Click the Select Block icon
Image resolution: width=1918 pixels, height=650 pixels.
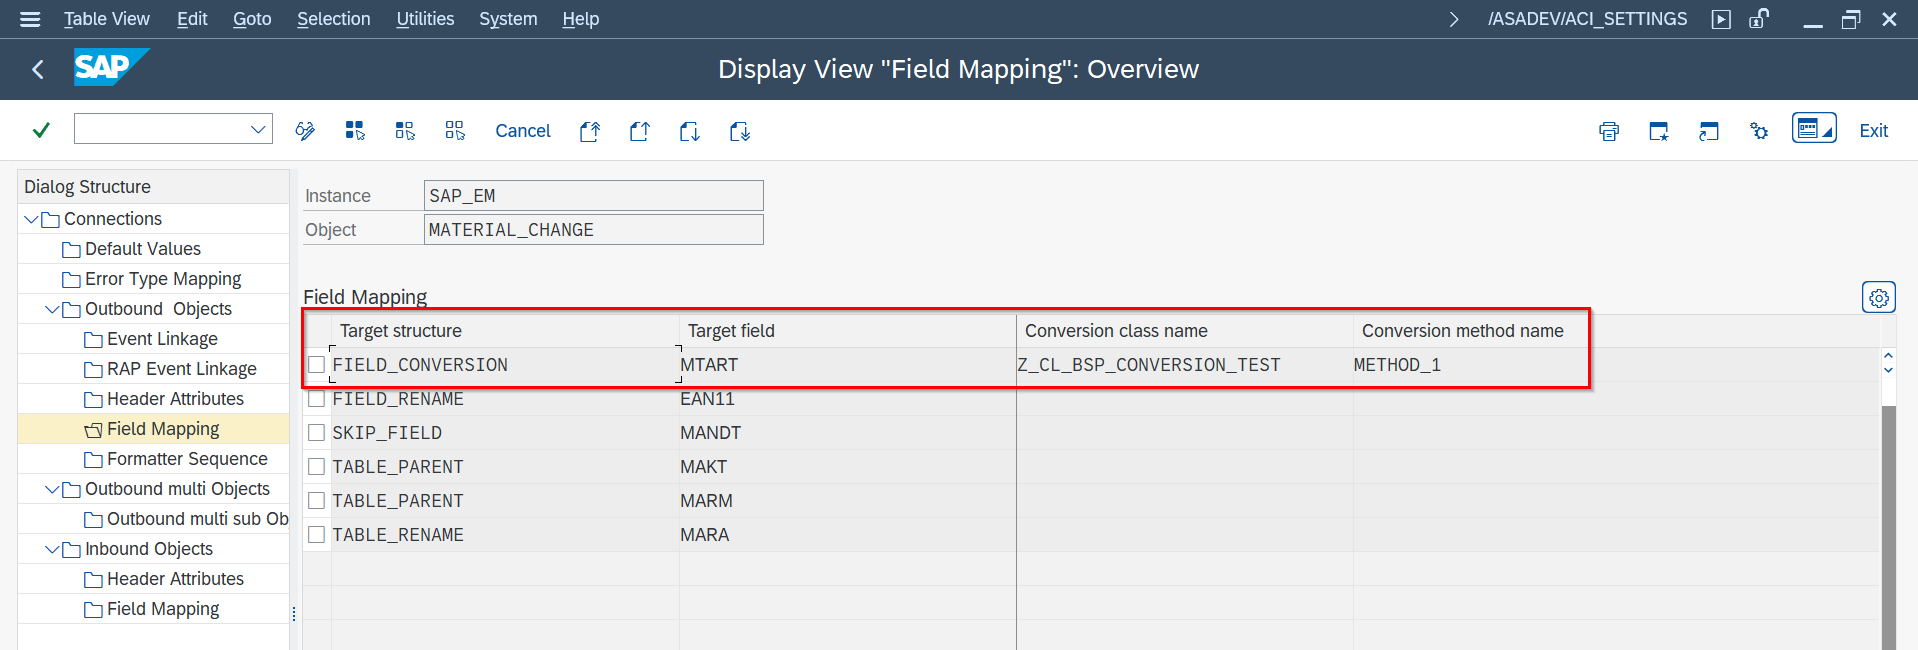pos(405,131)
